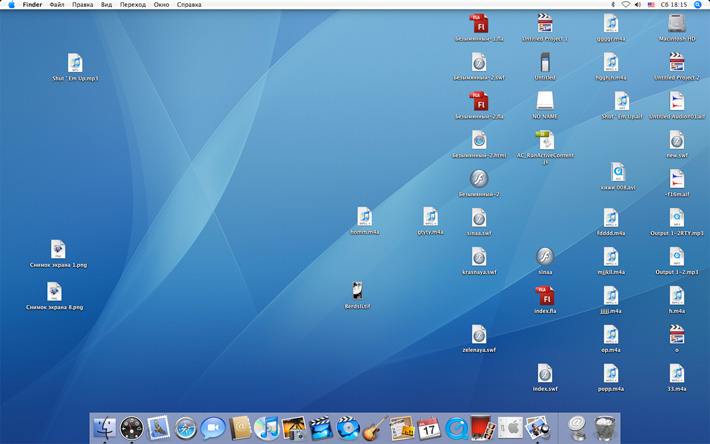710x444 pixels.
Task: Open iCal calendar in the Dock
Action: [429, 428]
